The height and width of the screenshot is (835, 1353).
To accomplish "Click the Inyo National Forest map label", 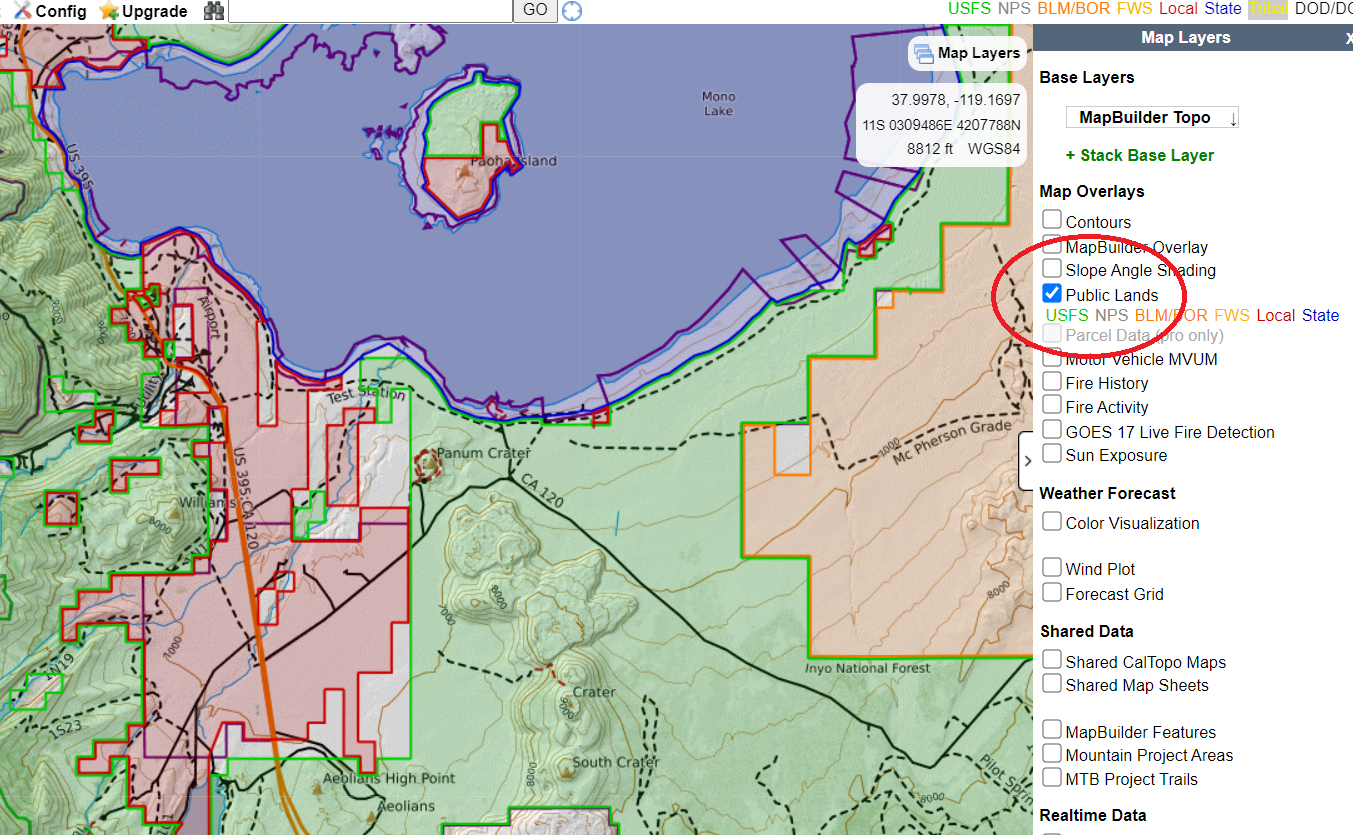I will tap(867, 668).
